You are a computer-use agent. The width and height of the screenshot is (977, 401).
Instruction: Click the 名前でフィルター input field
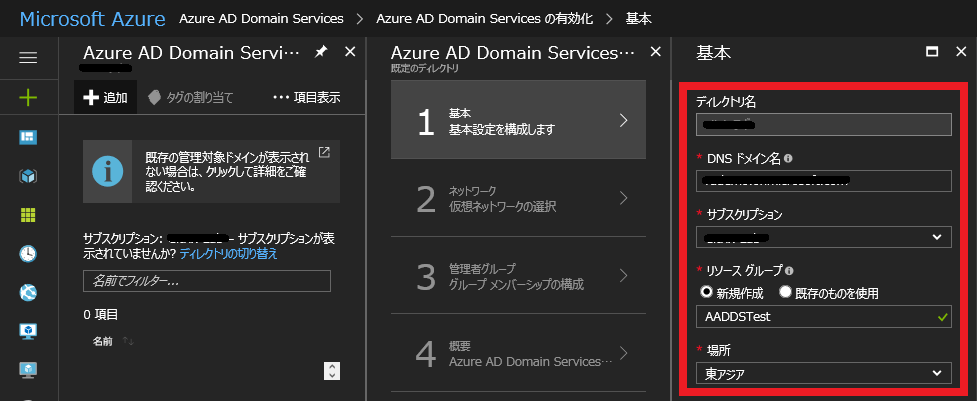point(206,281)
